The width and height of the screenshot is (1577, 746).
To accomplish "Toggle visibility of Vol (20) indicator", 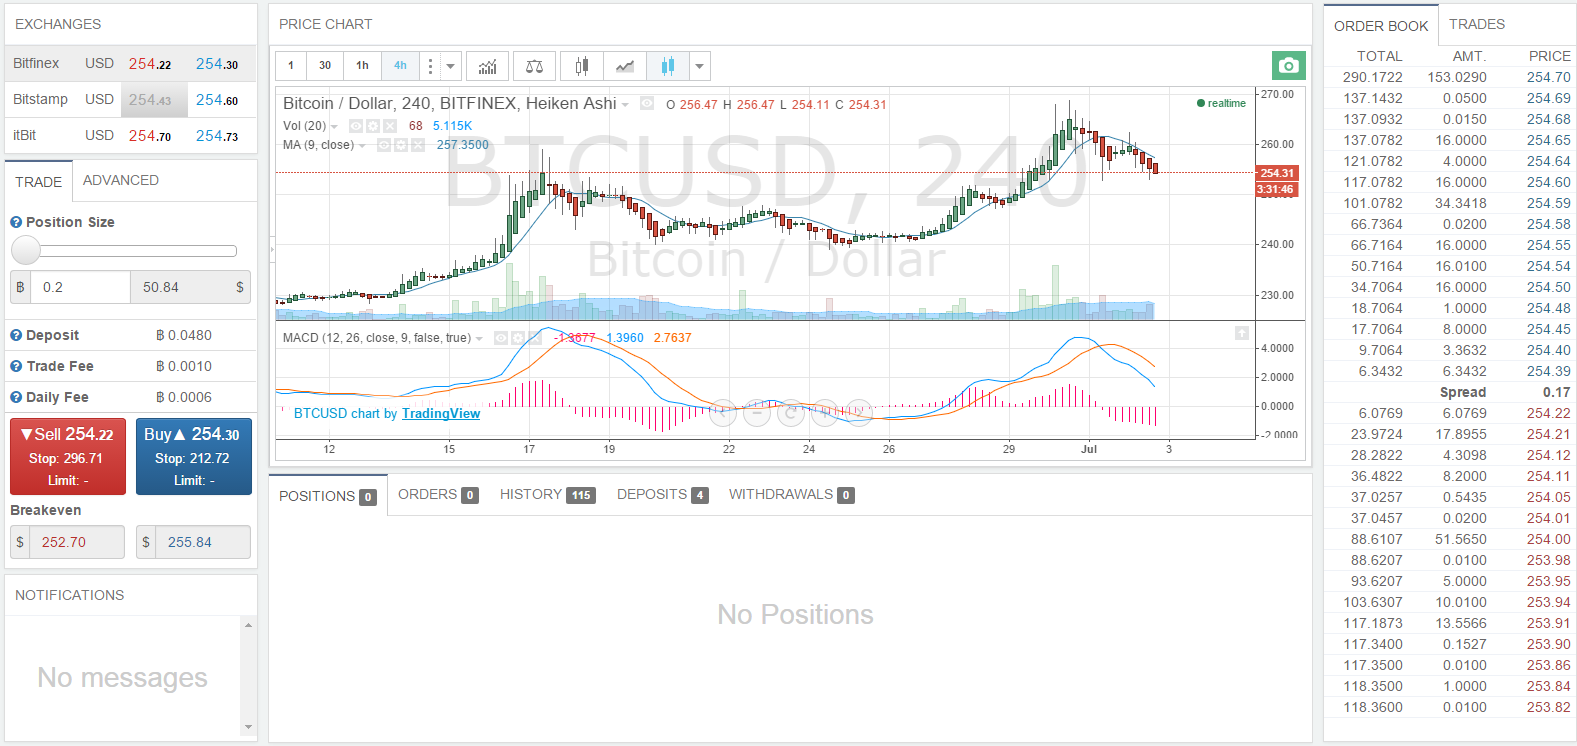I will point(355,126).
